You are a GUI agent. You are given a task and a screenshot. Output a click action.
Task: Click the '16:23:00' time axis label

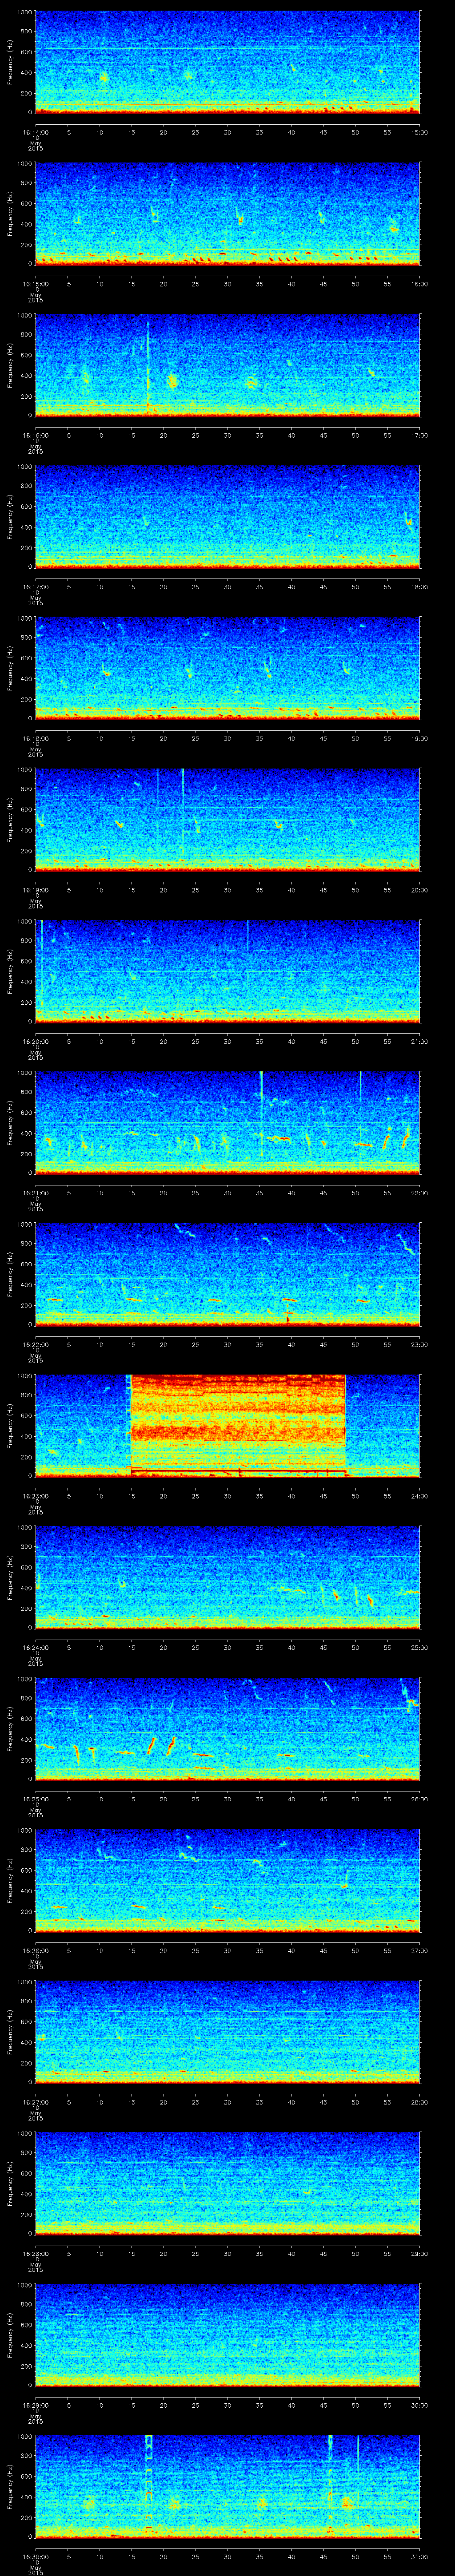[35, 1496]
